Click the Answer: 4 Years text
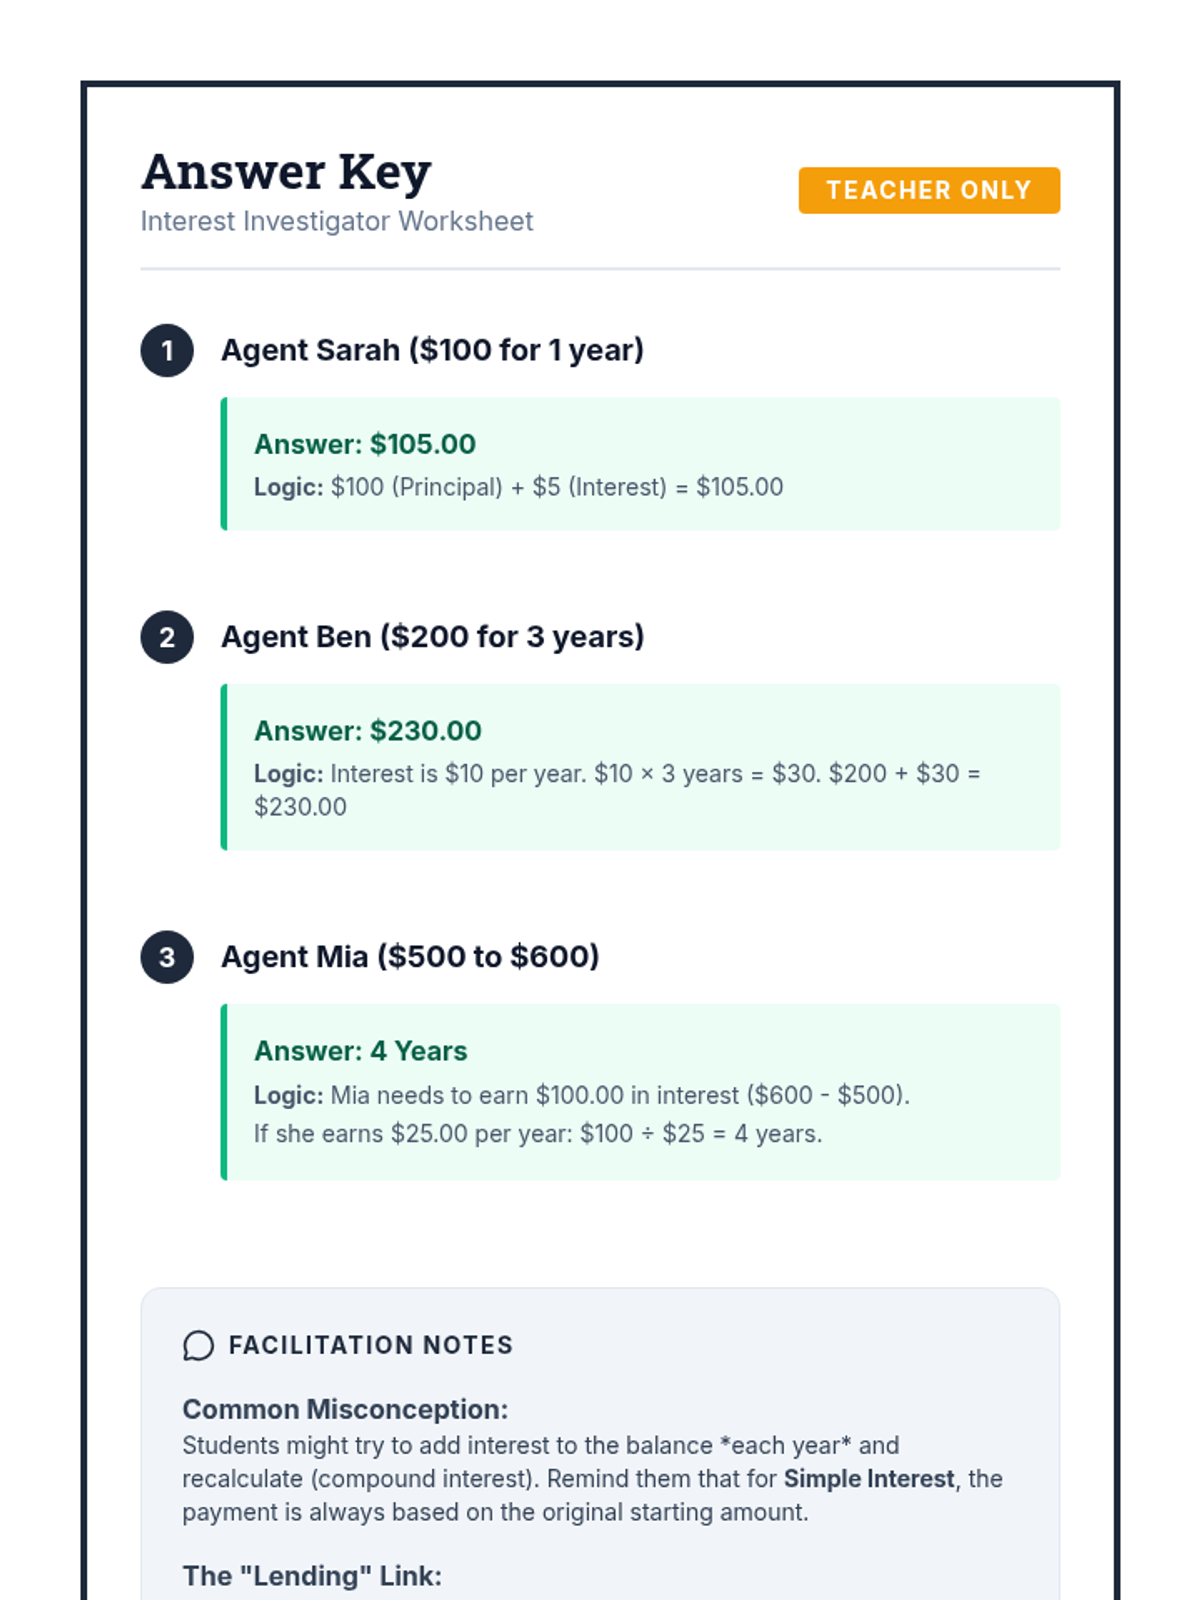 click(361, 1051)
